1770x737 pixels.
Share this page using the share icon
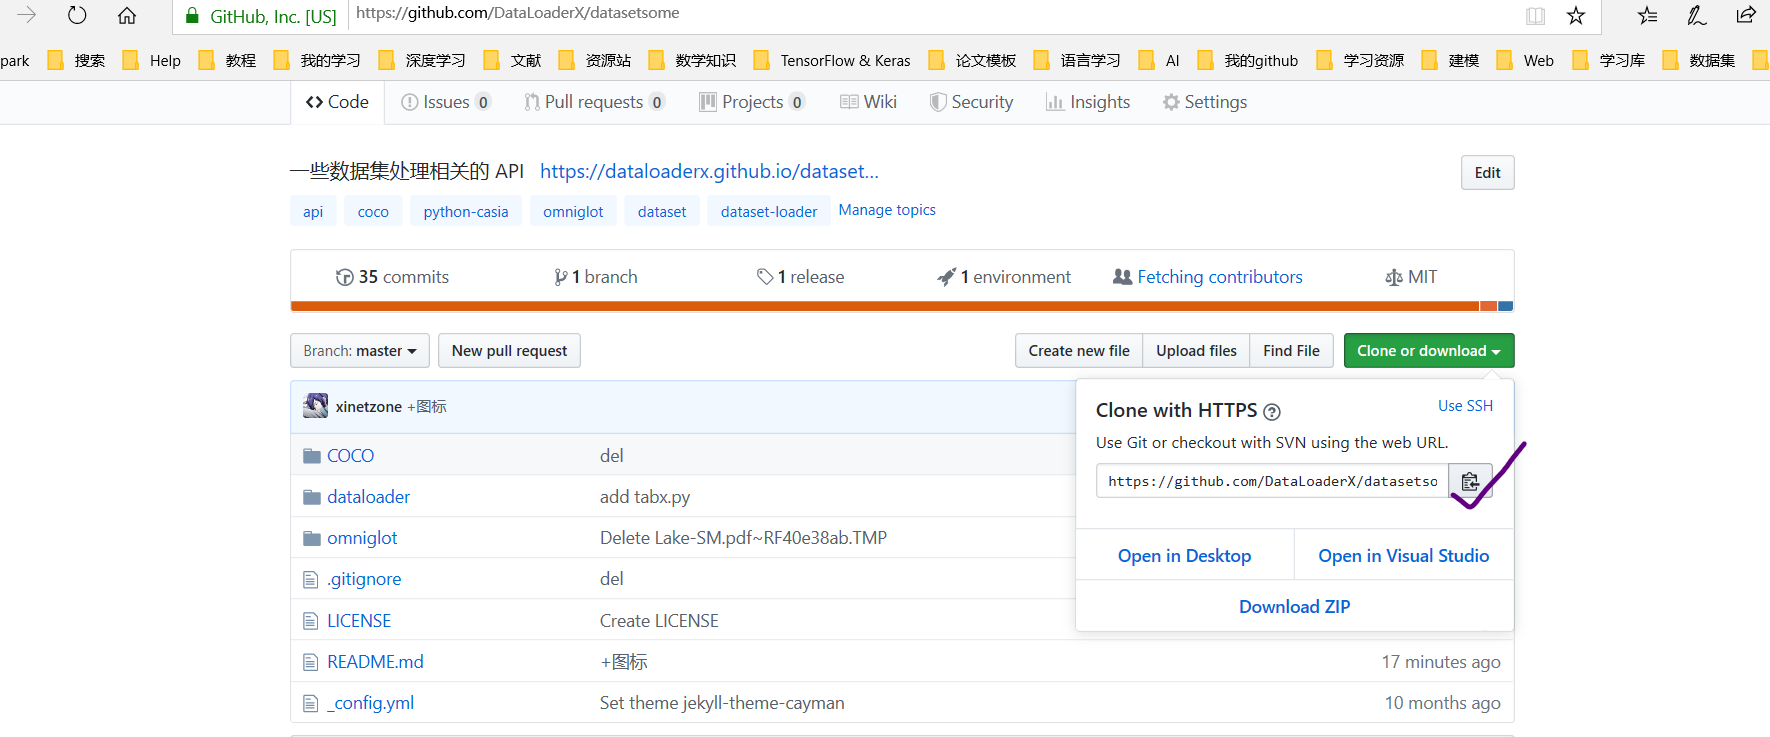[x=1746, y=15]
